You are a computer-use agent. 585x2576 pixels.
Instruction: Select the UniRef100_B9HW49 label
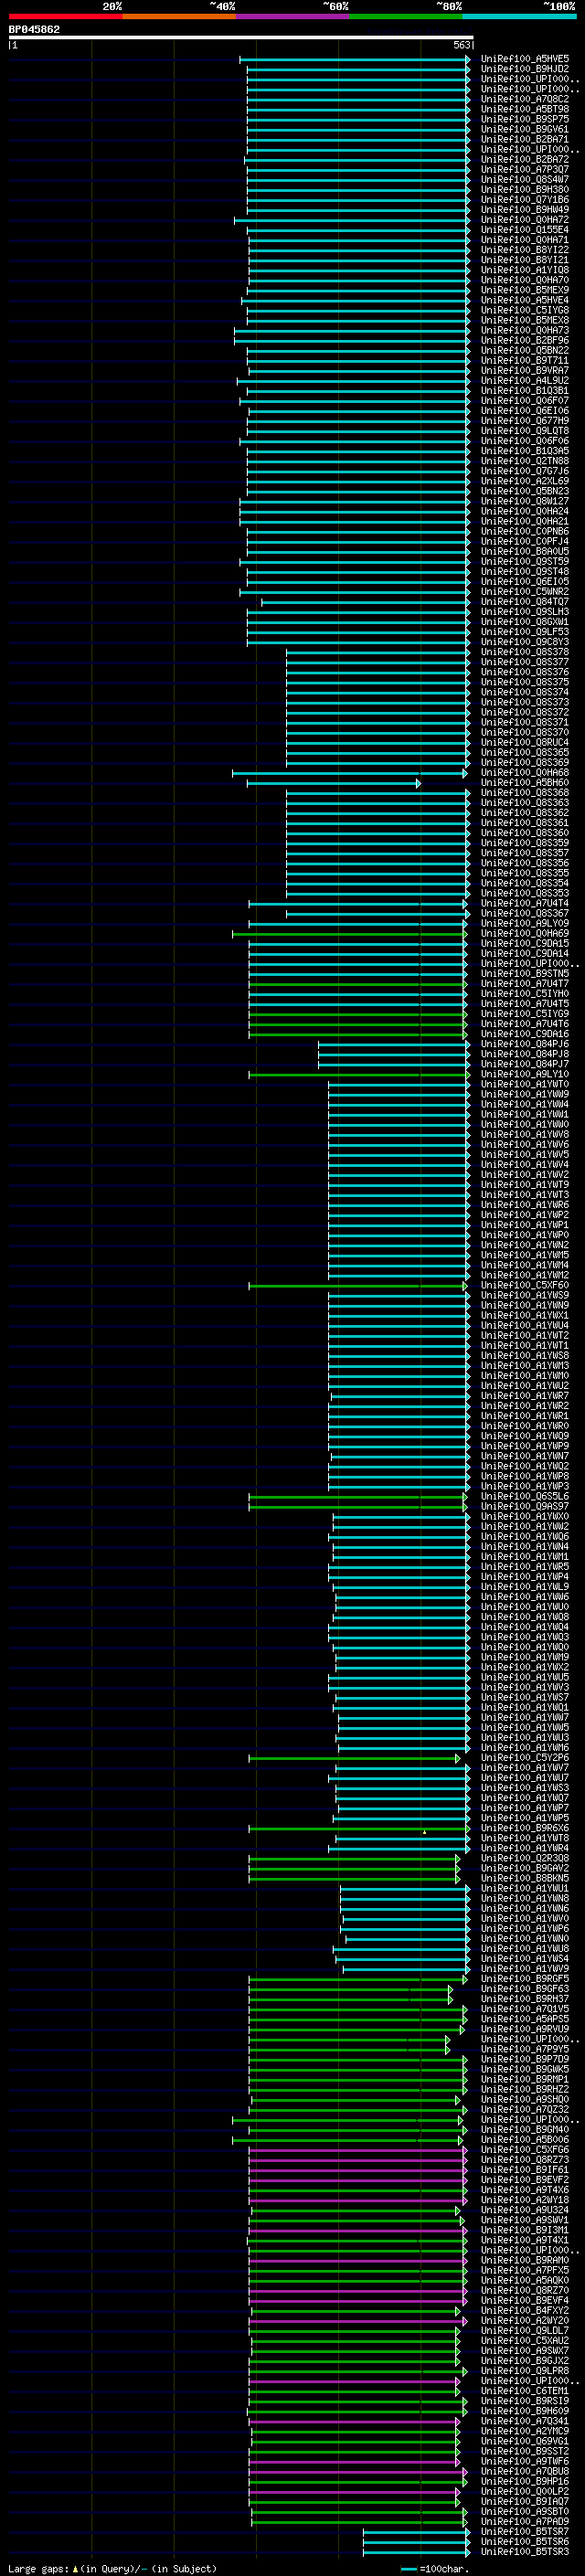(524, 210)
